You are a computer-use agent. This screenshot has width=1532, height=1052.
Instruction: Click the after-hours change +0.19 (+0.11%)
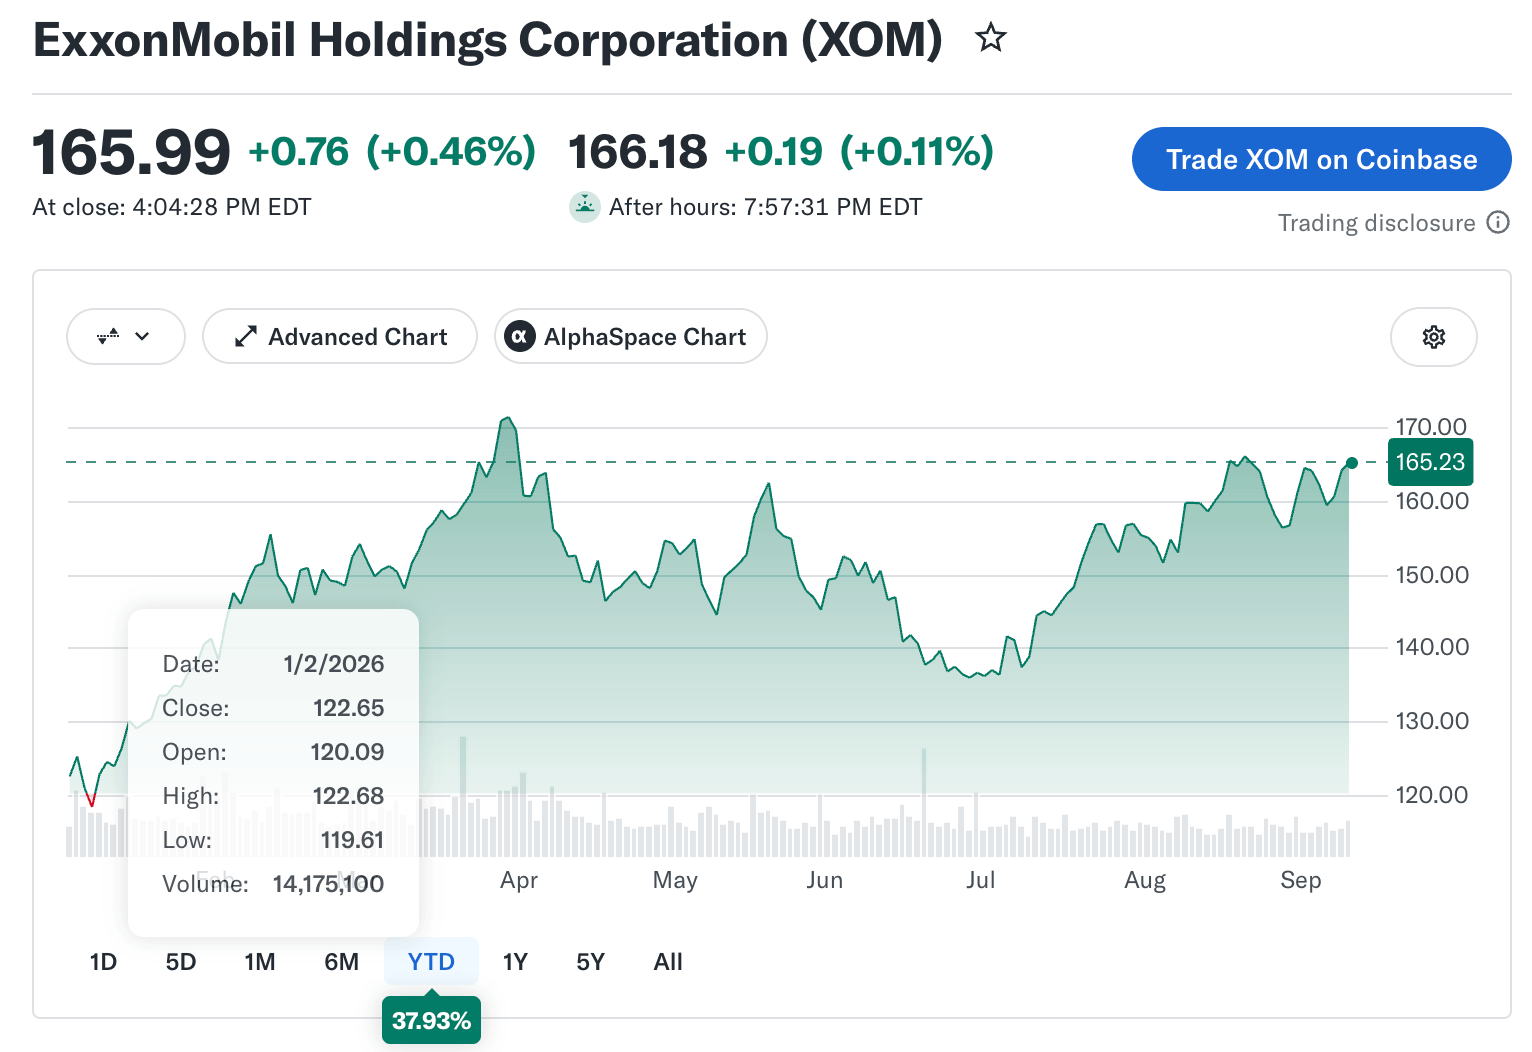859,152
